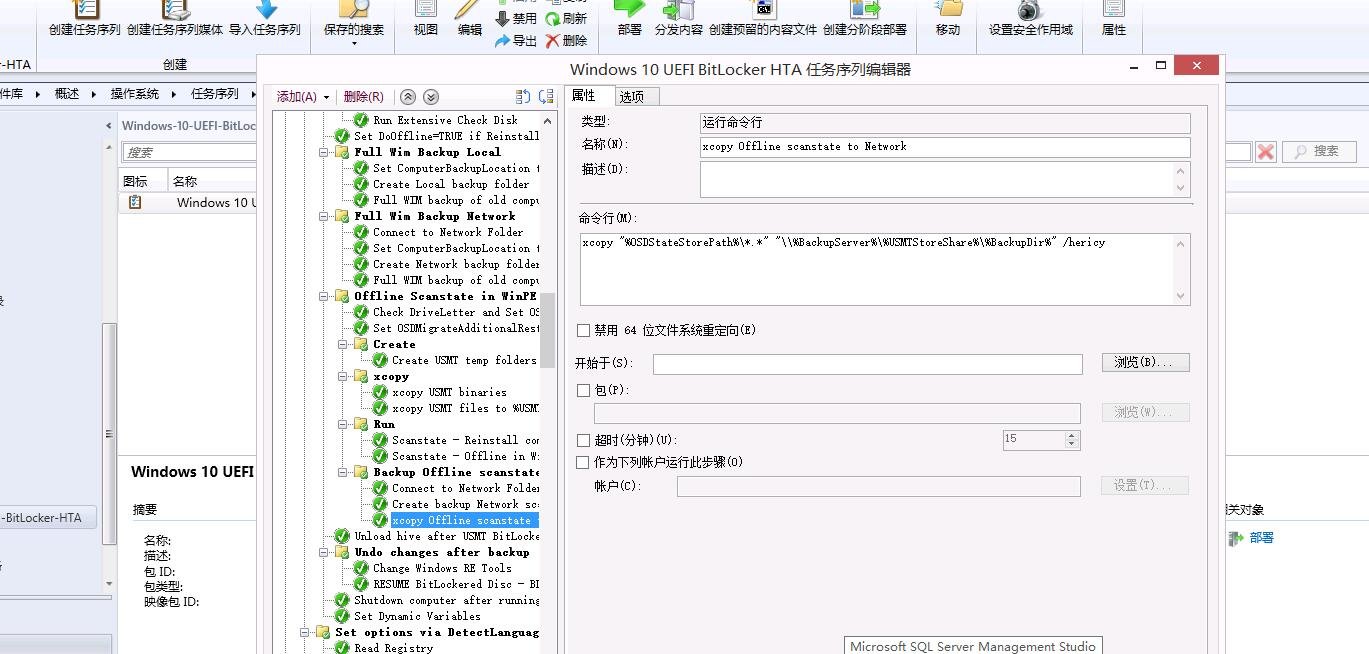
Task: Click into the command line (命令行) text box
Action: pyautogui.click(x=885, y=269)
